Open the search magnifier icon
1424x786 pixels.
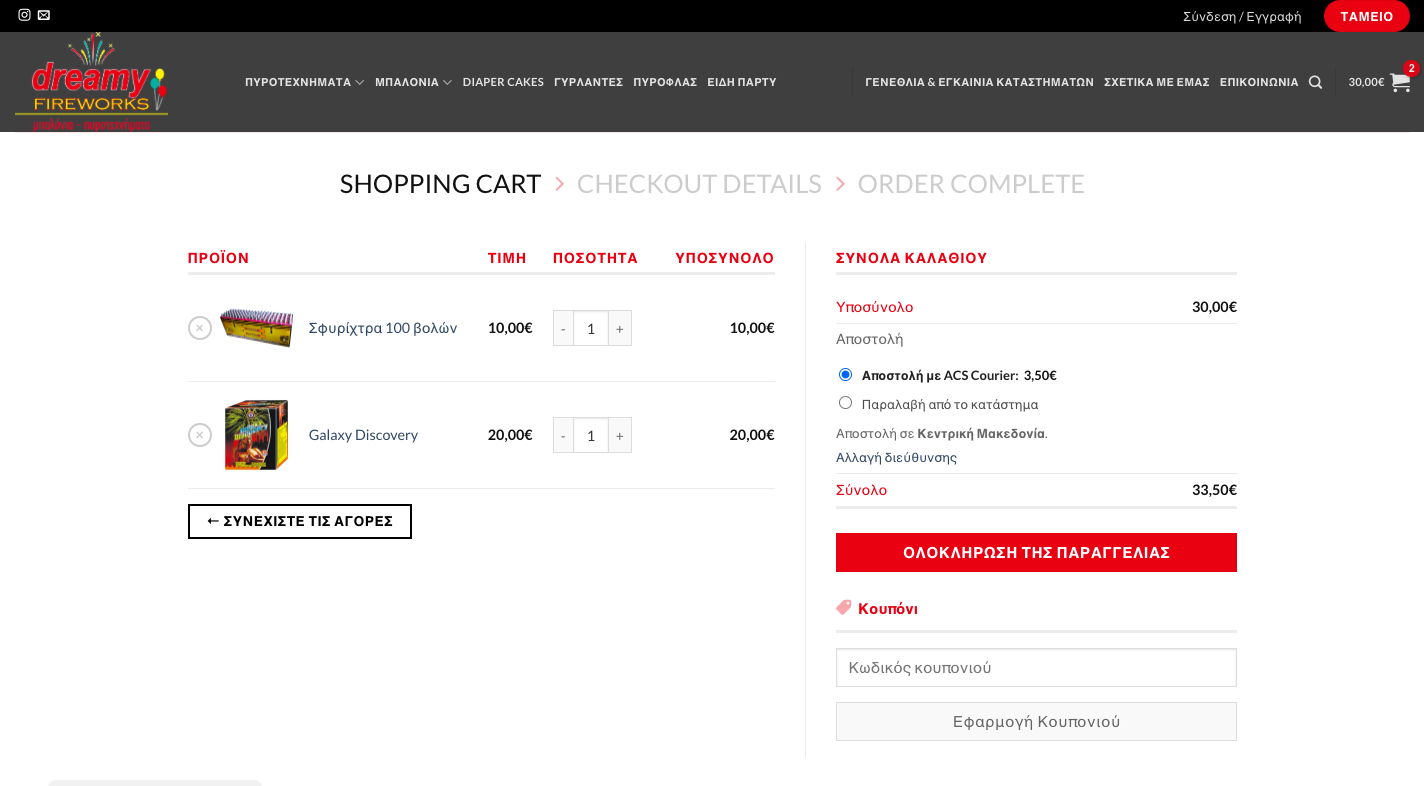coord(1315,82)
